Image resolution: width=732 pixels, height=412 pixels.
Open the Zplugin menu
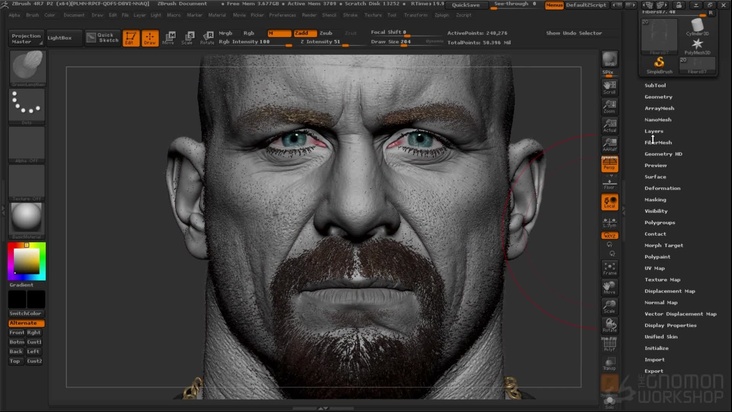click(442, 15)
